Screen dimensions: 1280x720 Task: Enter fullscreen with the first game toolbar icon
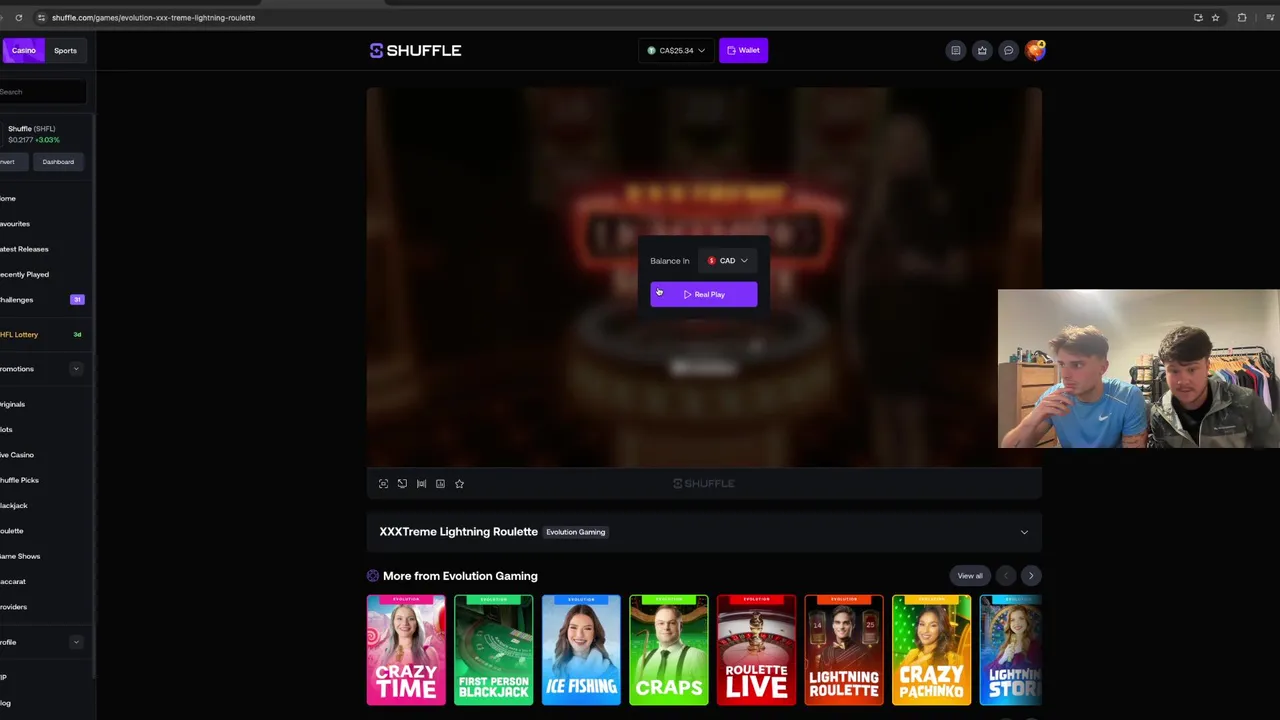[x=383, y=484]
